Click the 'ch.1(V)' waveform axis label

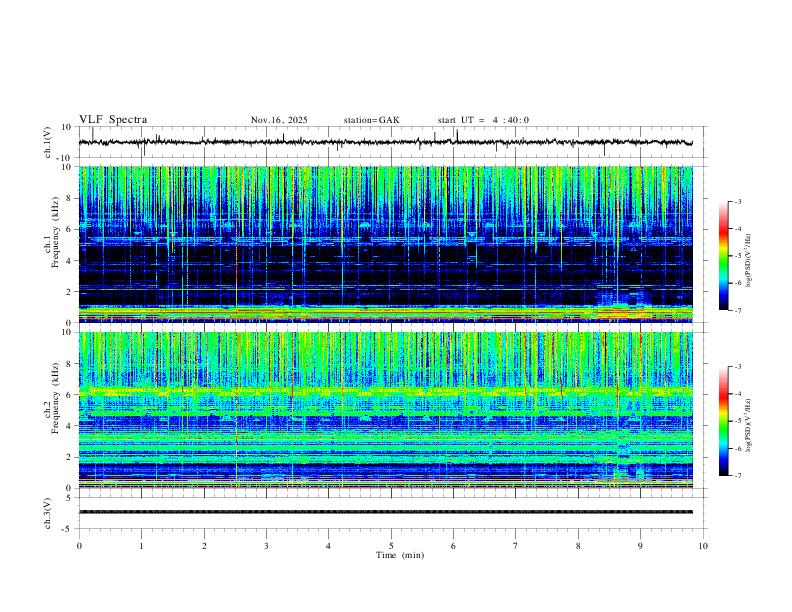(49, 142)
